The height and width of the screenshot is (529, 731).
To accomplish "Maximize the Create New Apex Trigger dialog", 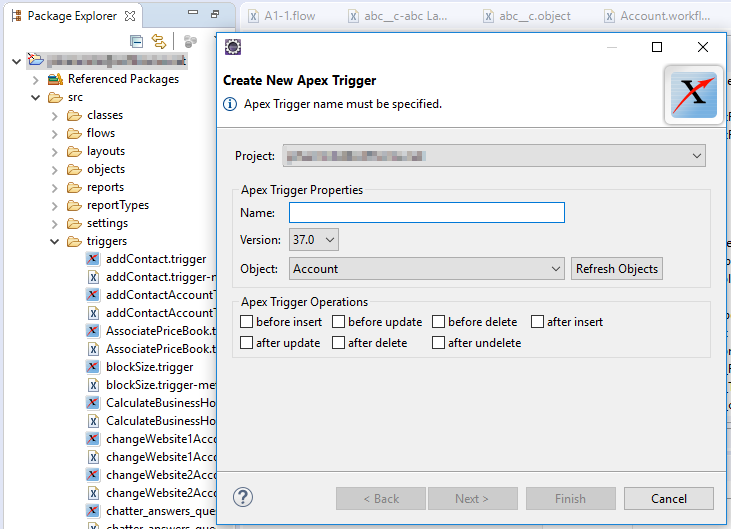I will [657, 47].
